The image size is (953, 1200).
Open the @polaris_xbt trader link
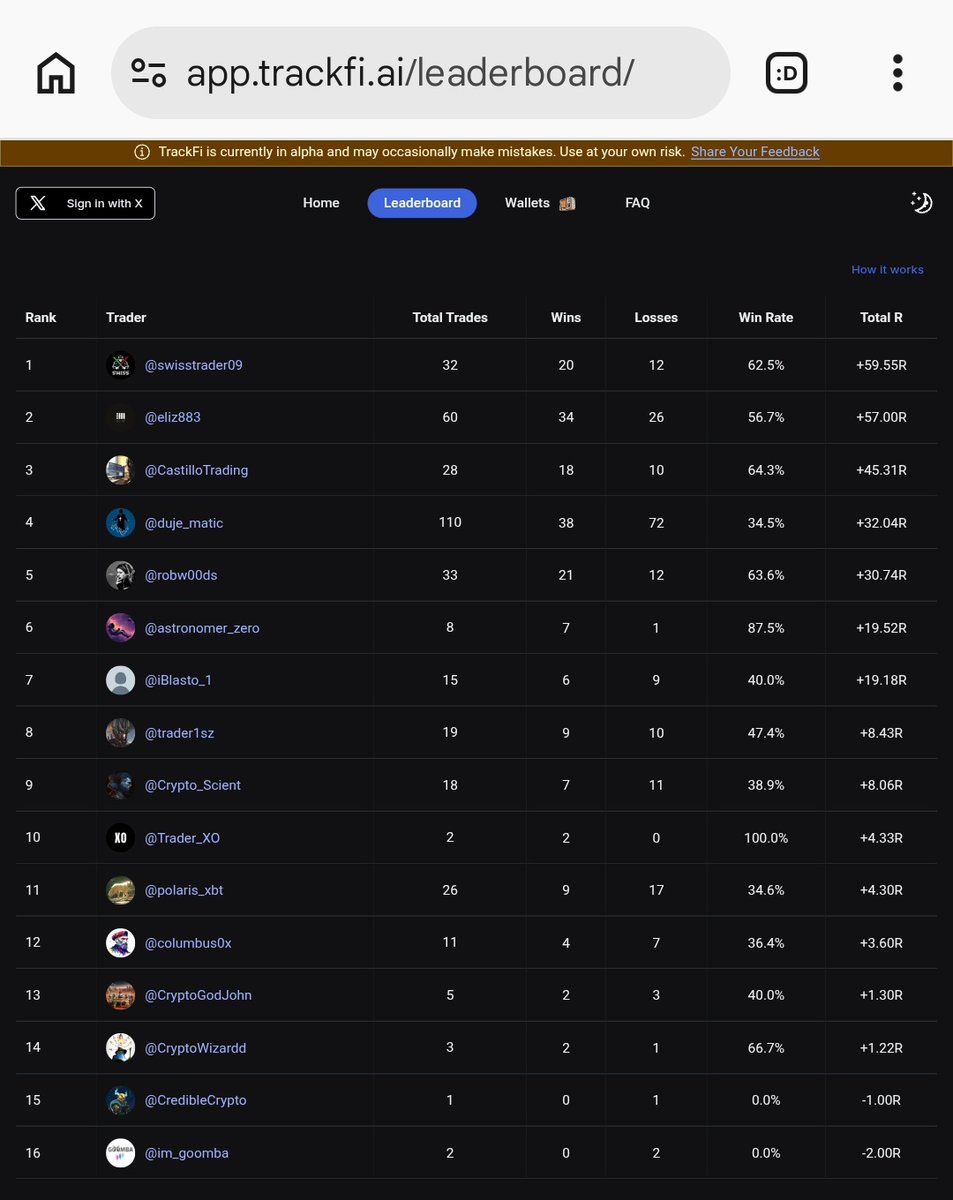[x=184, y=891]
